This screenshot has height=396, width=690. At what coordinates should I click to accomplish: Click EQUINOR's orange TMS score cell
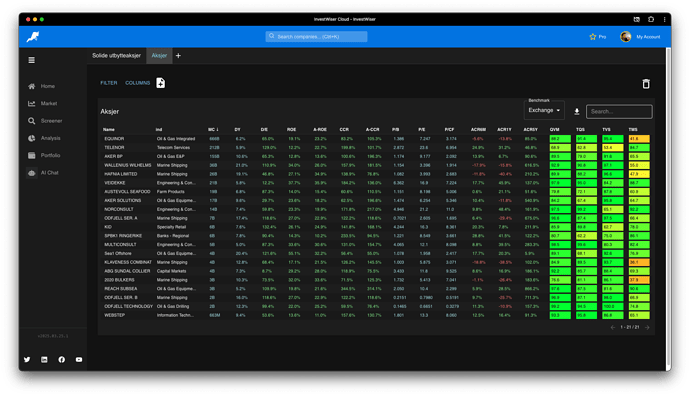pyautogui.click(x=639, y=139)
